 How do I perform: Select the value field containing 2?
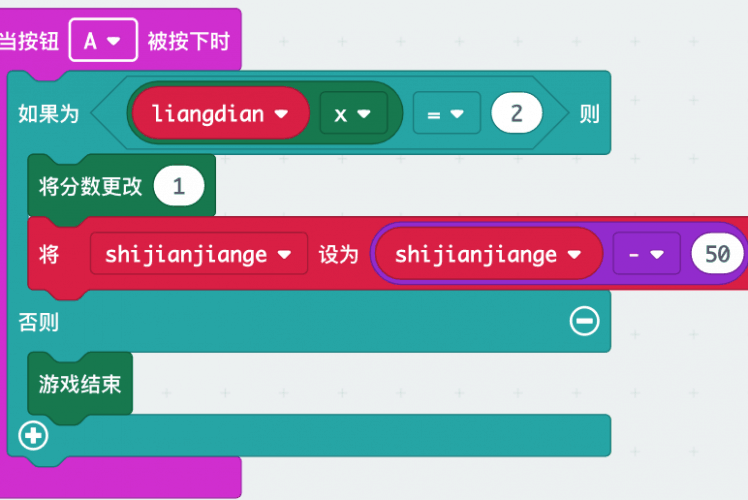[516, 114]
